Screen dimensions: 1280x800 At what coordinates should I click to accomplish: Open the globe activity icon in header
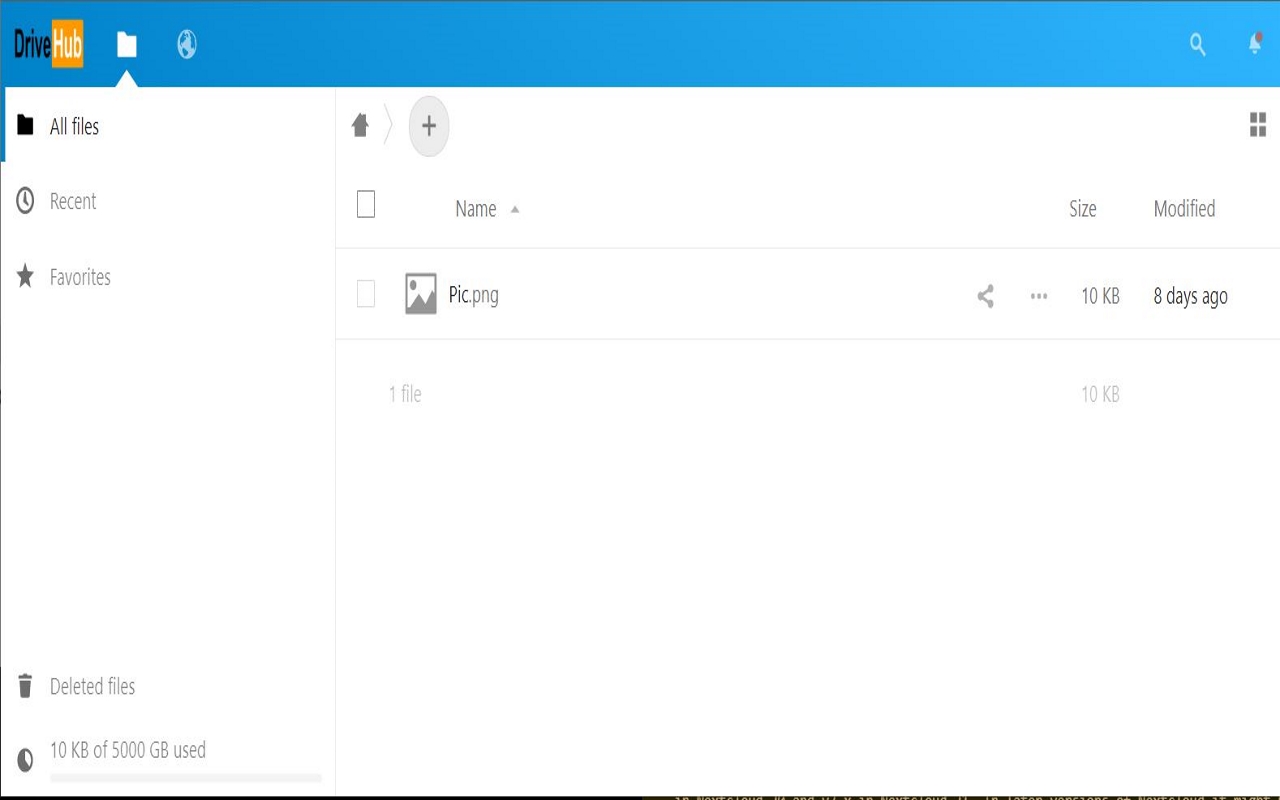click(x=187, y=44)
